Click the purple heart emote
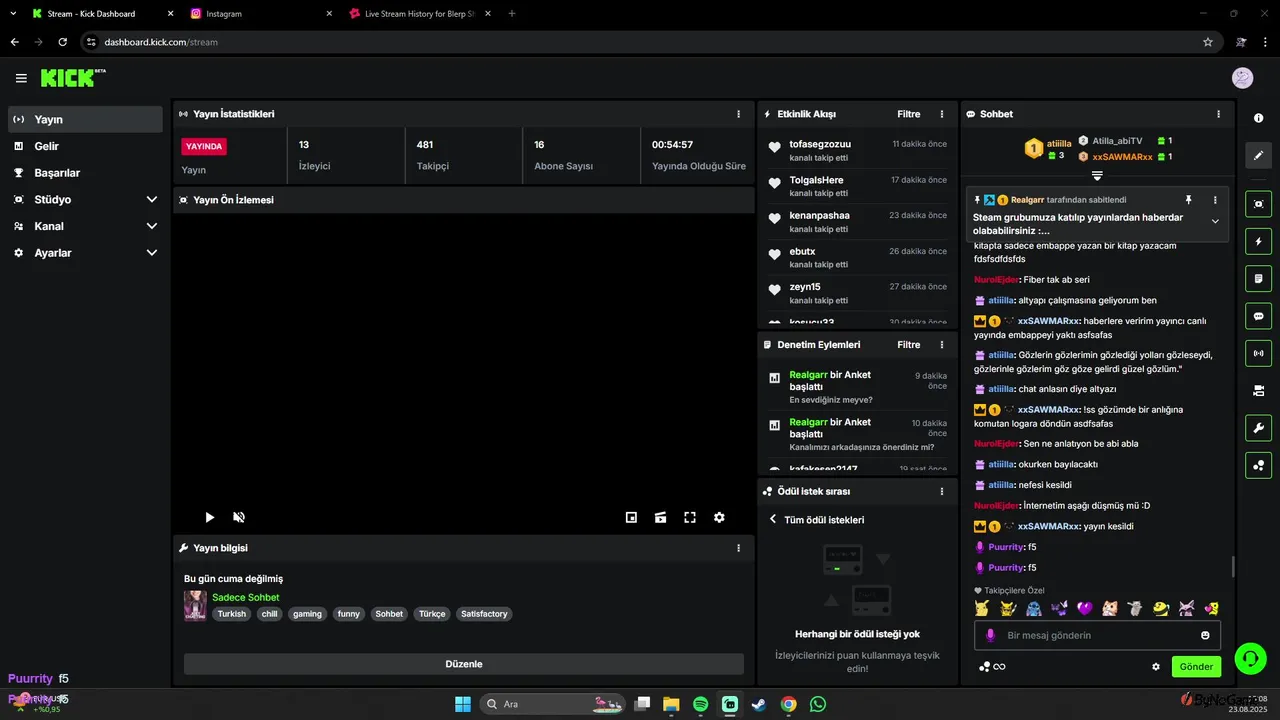 (1084, 608)
